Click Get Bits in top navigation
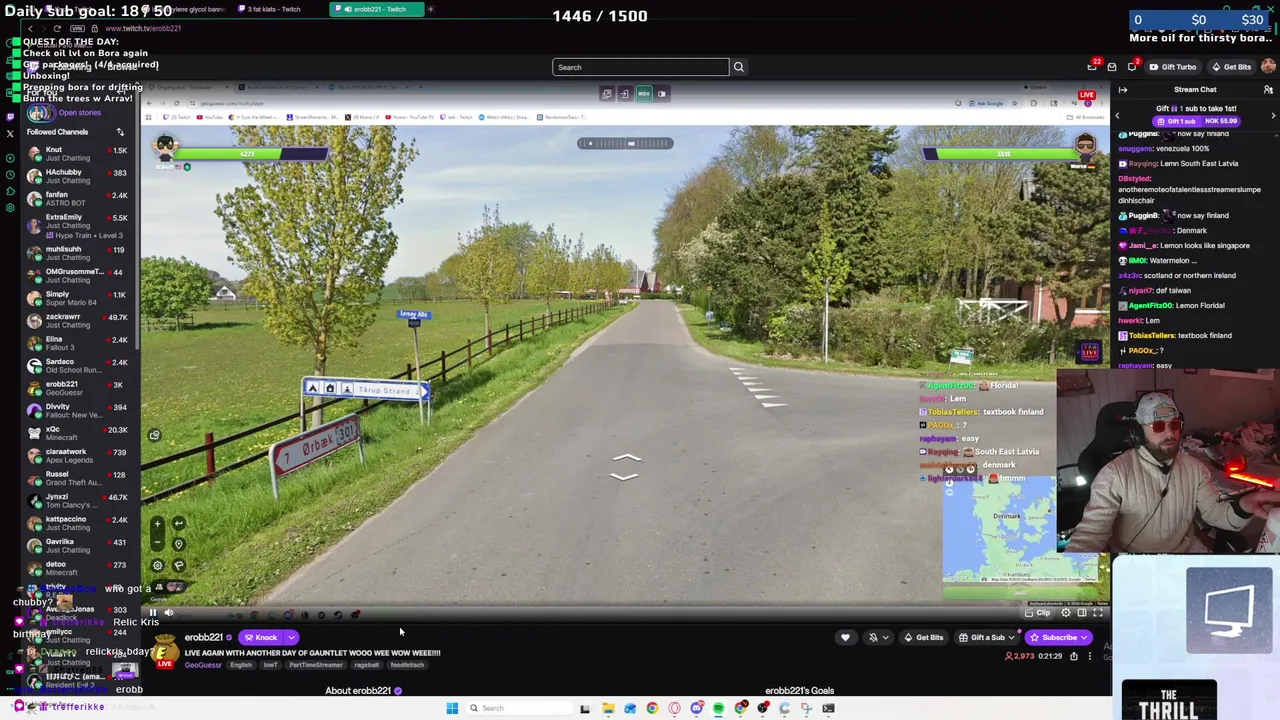 (x=1231, y=67)
